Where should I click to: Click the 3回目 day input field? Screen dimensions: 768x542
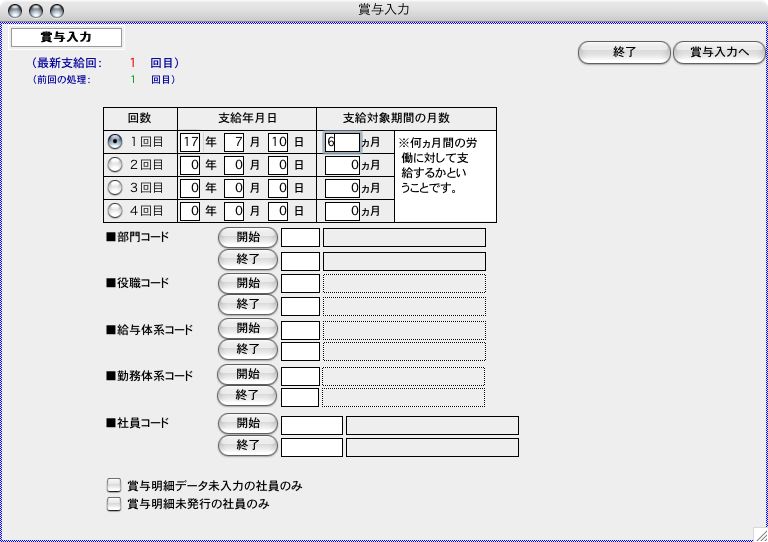pos(278,188)
